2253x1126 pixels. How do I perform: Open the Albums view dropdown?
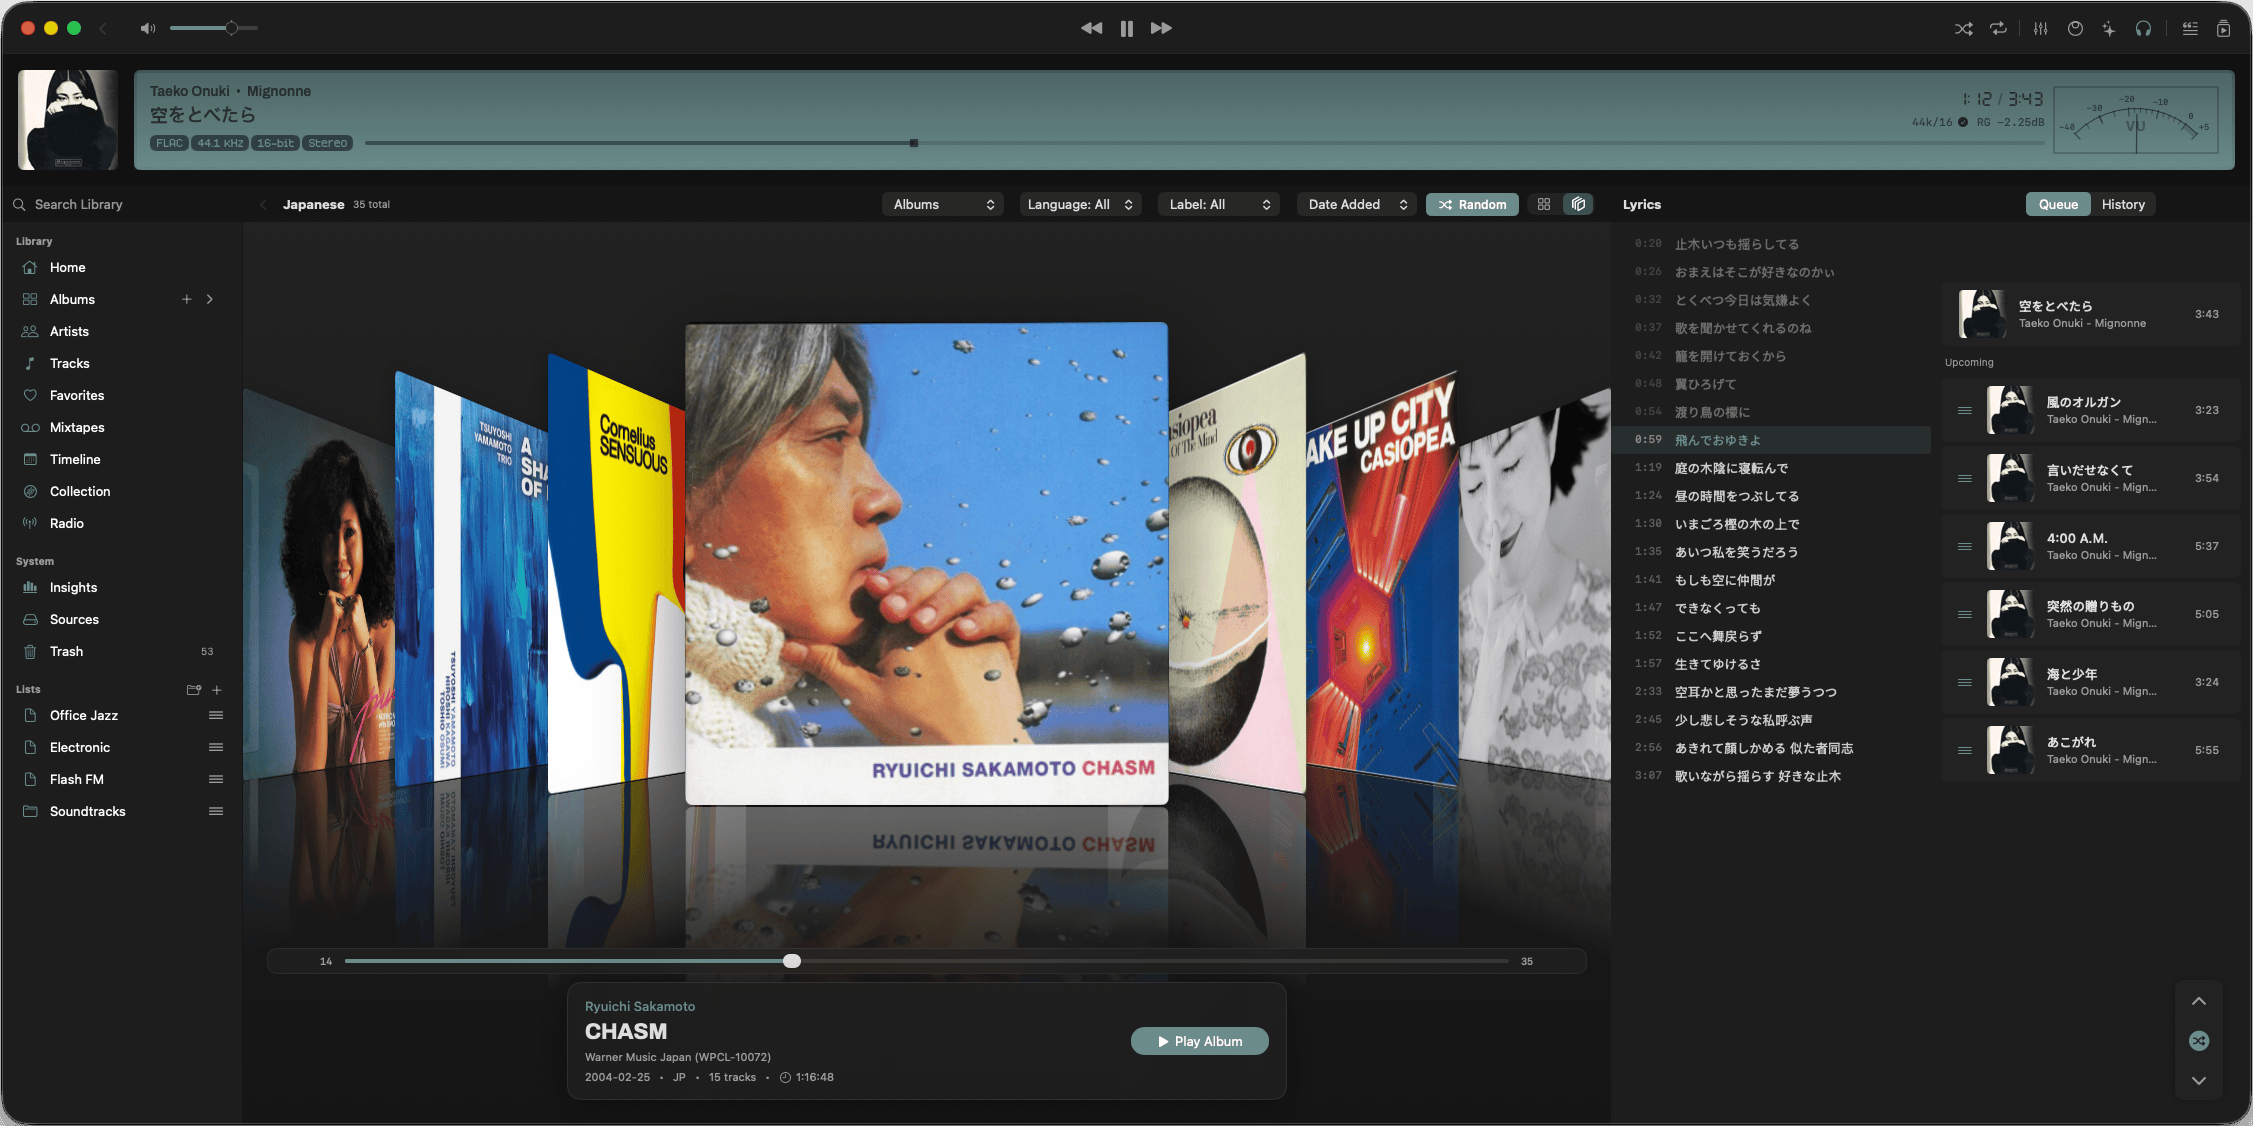(943, 204)
